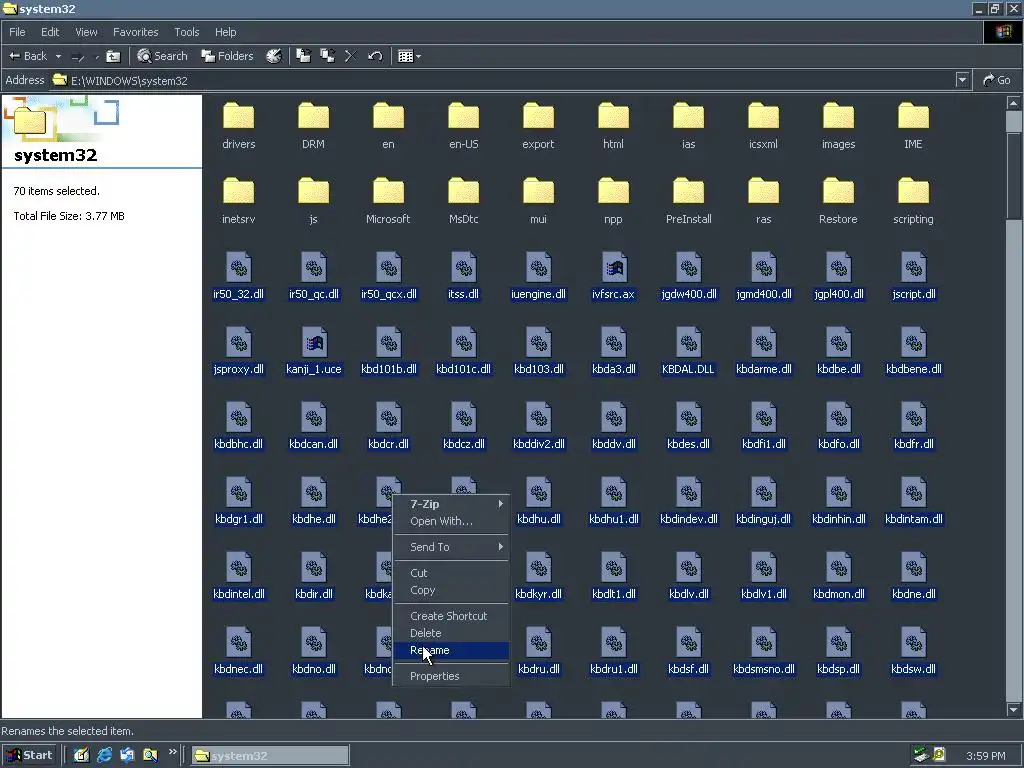Select Copy in the context menu
The height and width of the screenshot is (768, 1024).
pyautogui.click(x=451, y=590)
